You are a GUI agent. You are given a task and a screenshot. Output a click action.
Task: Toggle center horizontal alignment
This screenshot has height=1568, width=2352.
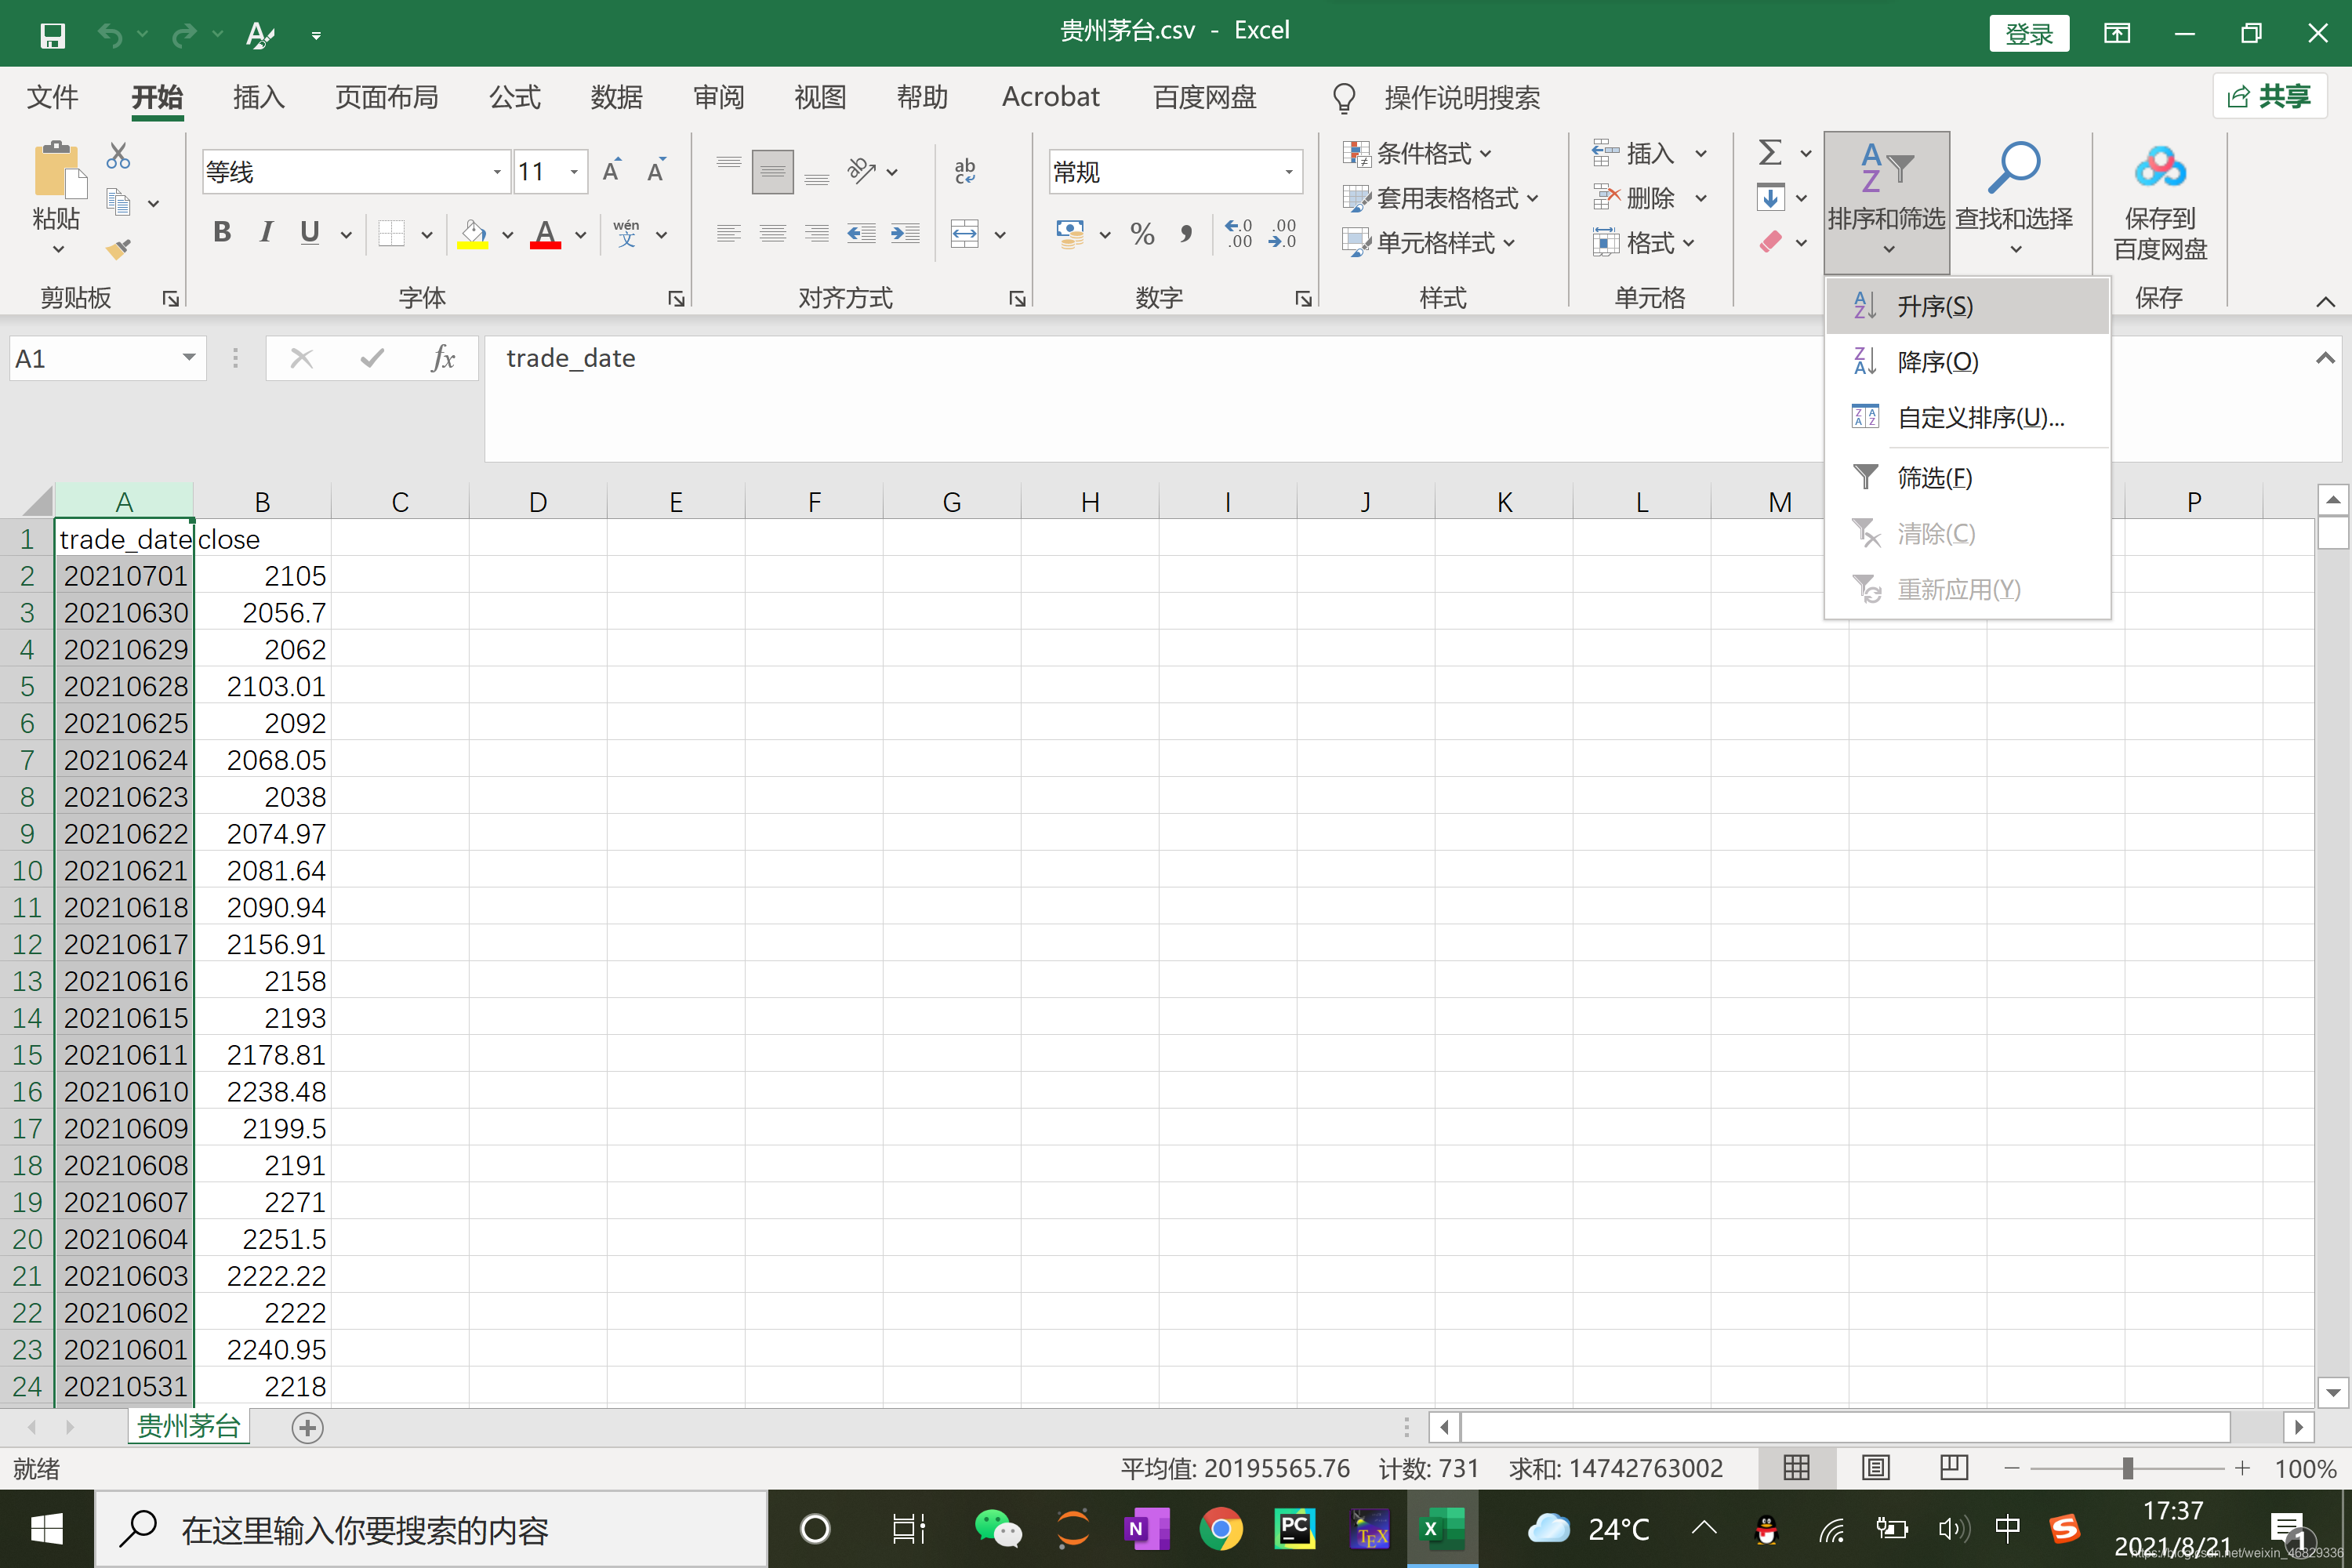773,234
